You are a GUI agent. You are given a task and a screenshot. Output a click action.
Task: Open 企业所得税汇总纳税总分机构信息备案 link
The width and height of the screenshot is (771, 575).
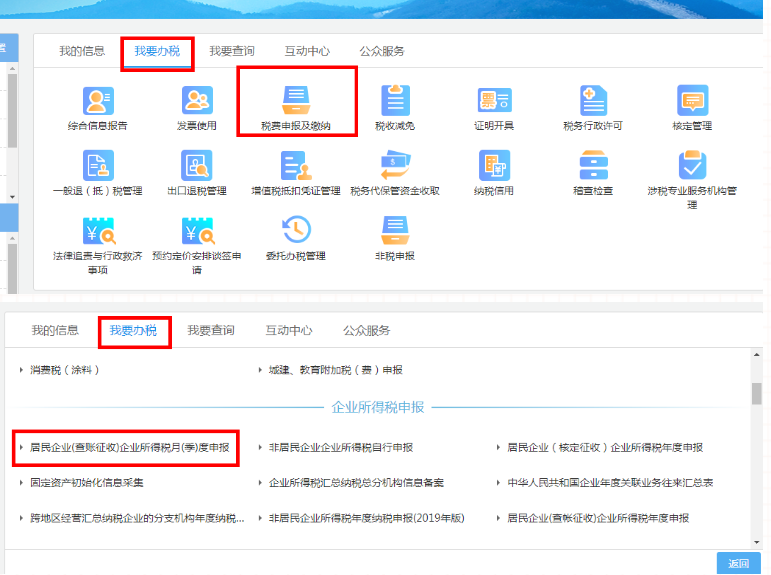[356, 483]
